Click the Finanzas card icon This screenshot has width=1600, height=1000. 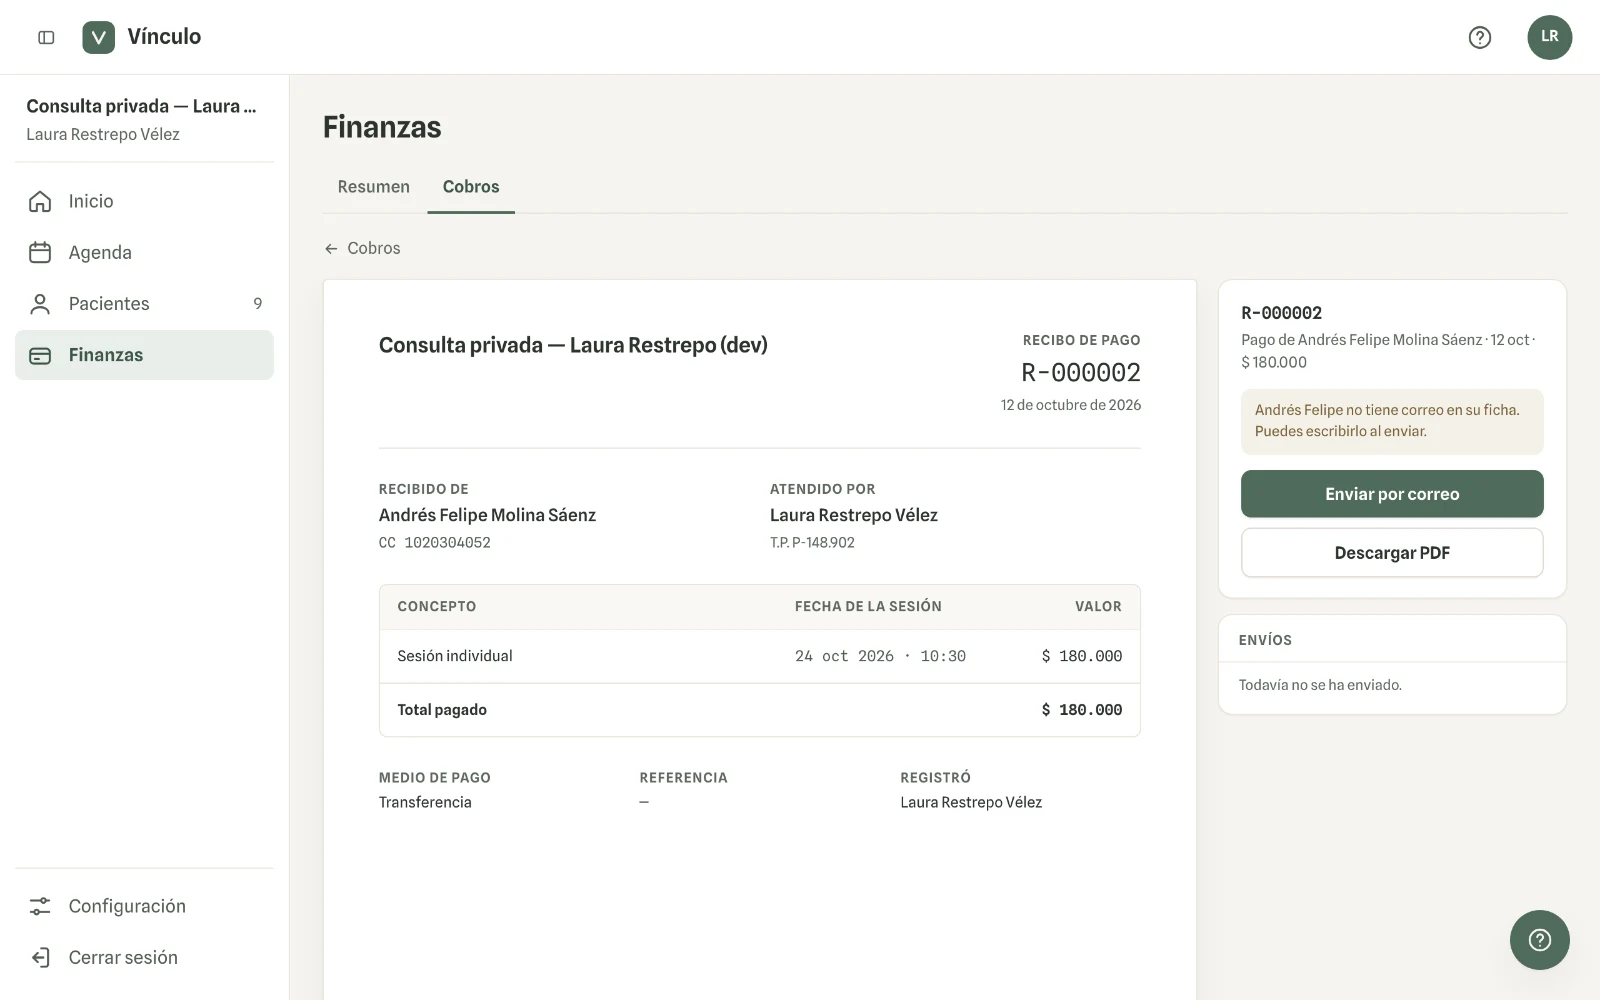(x=40, y=355)
